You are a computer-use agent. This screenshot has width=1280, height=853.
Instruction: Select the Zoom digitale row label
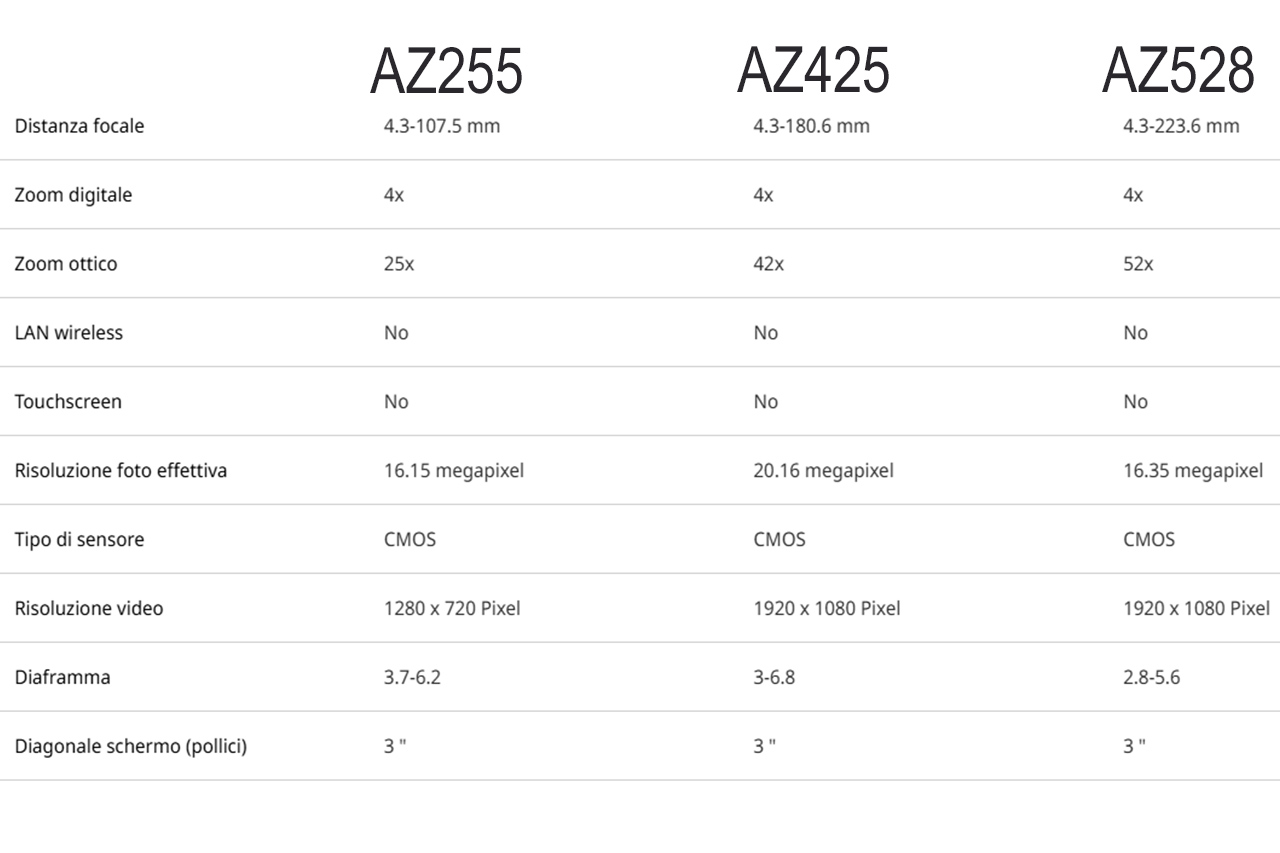click(73, 195)
